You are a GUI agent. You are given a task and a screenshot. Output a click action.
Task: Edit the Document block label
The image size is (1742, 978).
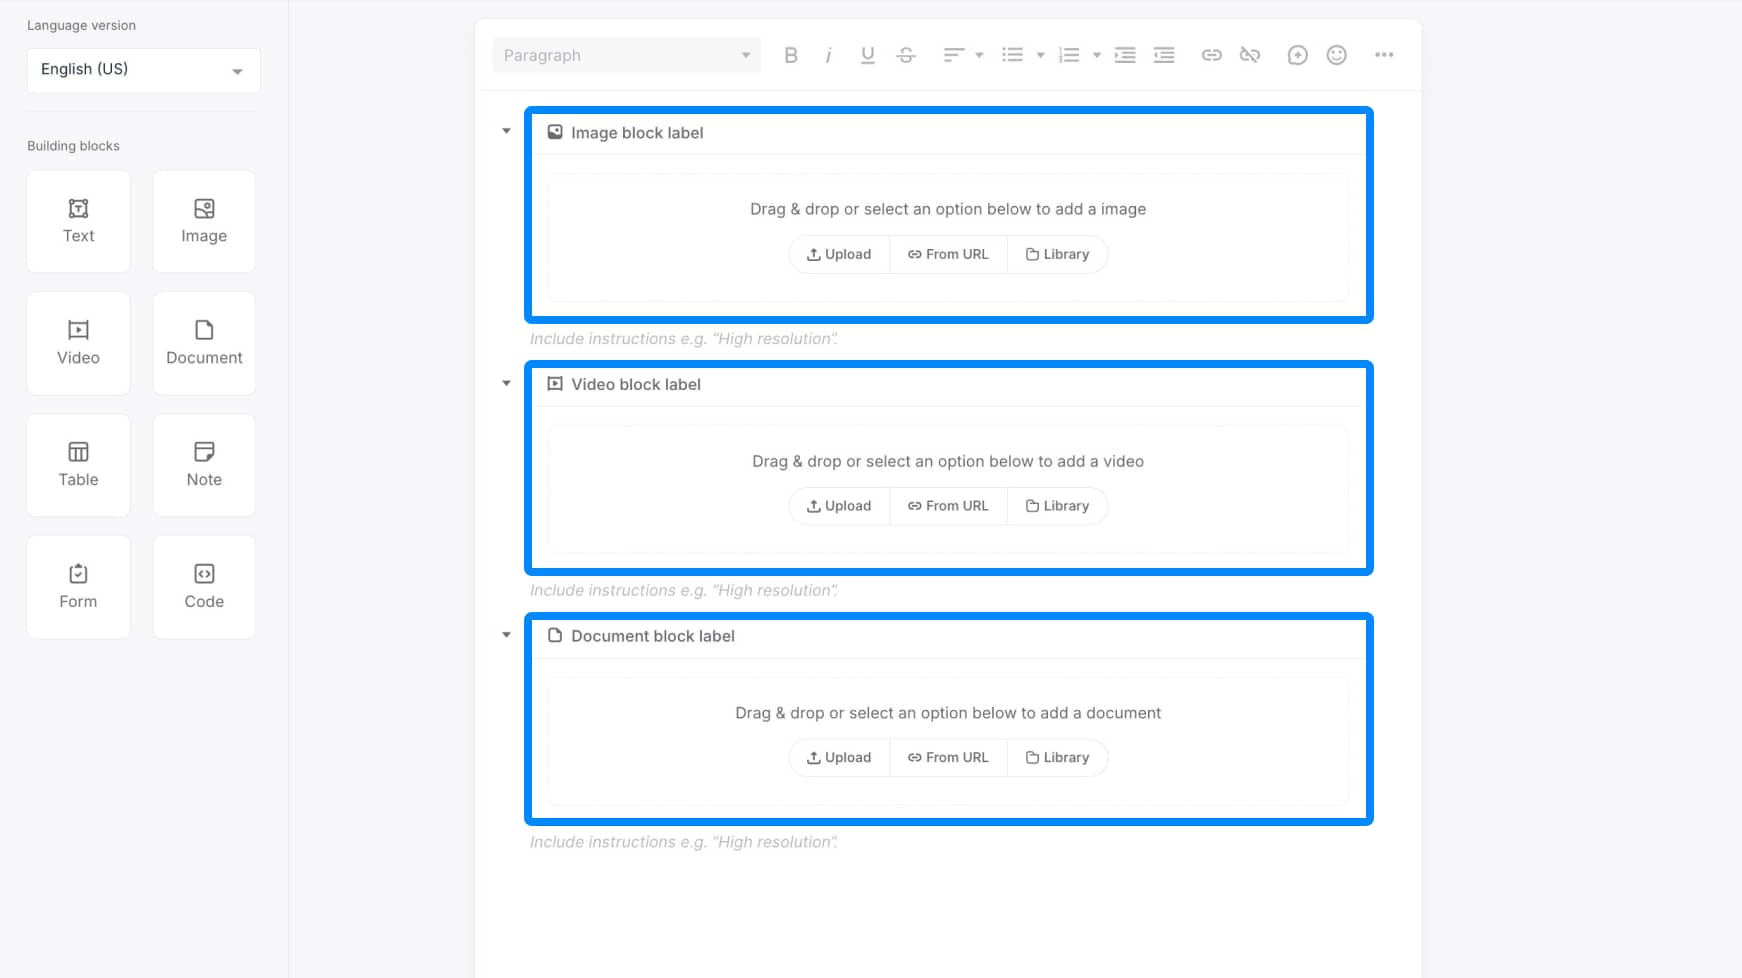click(653, 636)
